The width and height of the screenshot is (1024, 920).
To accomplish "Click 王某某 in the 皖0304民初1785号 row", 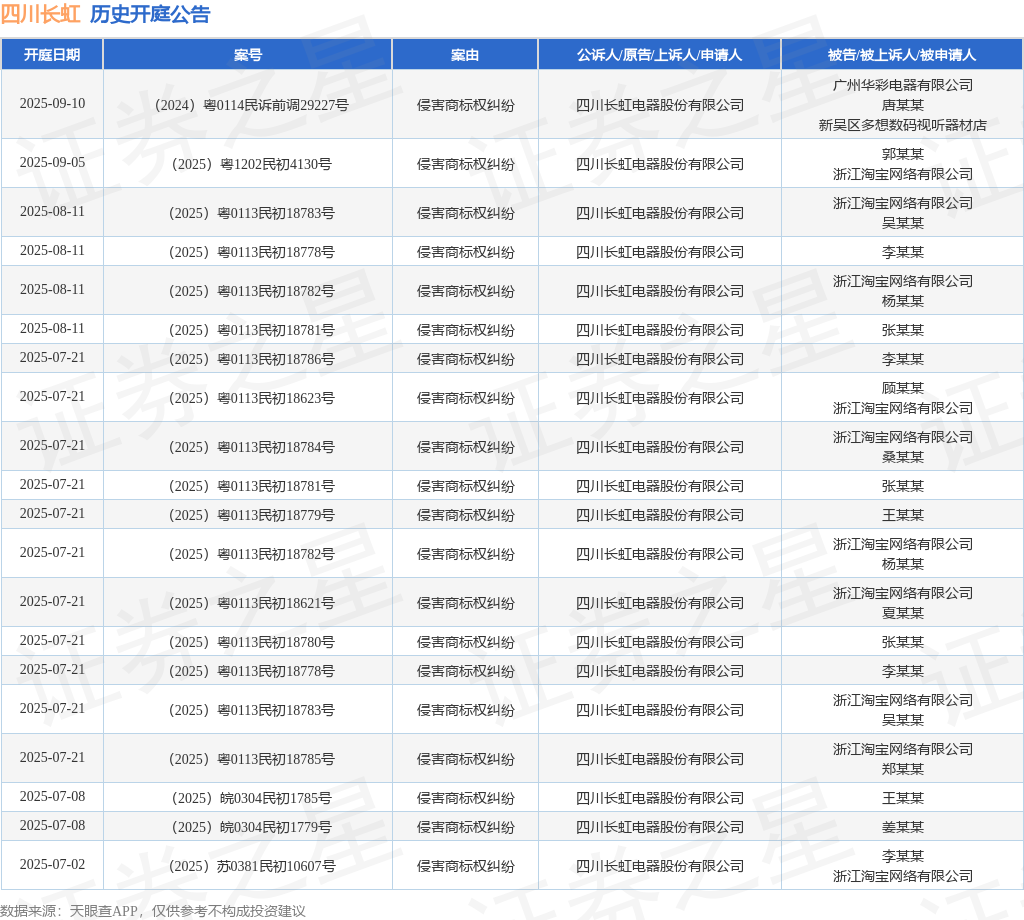I will click(903, 799).
